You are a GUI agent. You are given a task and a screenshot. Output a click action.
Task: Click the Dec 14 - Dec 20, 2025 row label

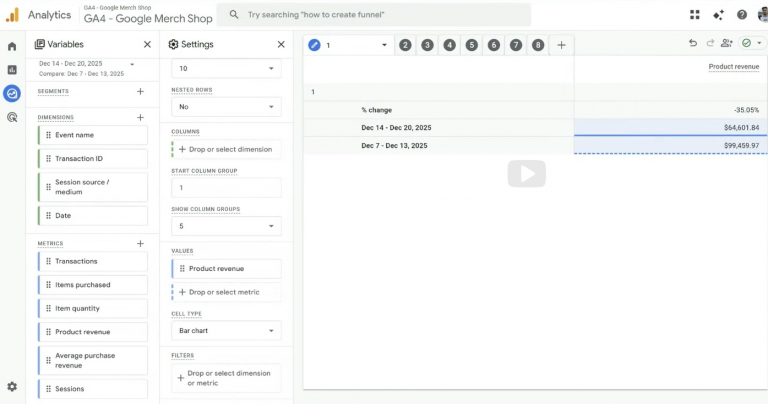coord(396,127)
